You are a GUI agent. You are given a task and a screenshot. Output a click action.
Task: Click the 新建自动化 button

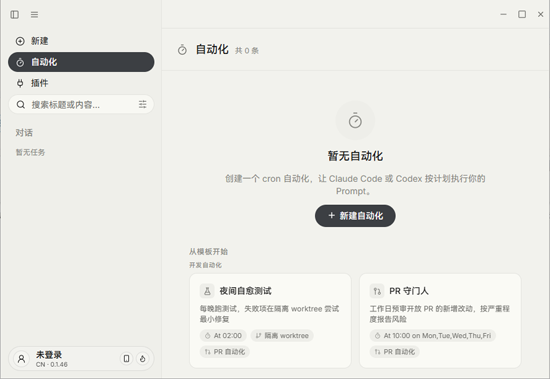click(x=355, y=216)
